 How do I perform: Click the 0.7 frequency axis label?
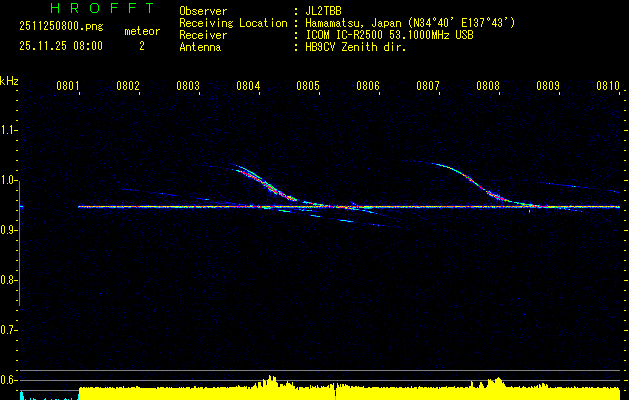point(9,329)
